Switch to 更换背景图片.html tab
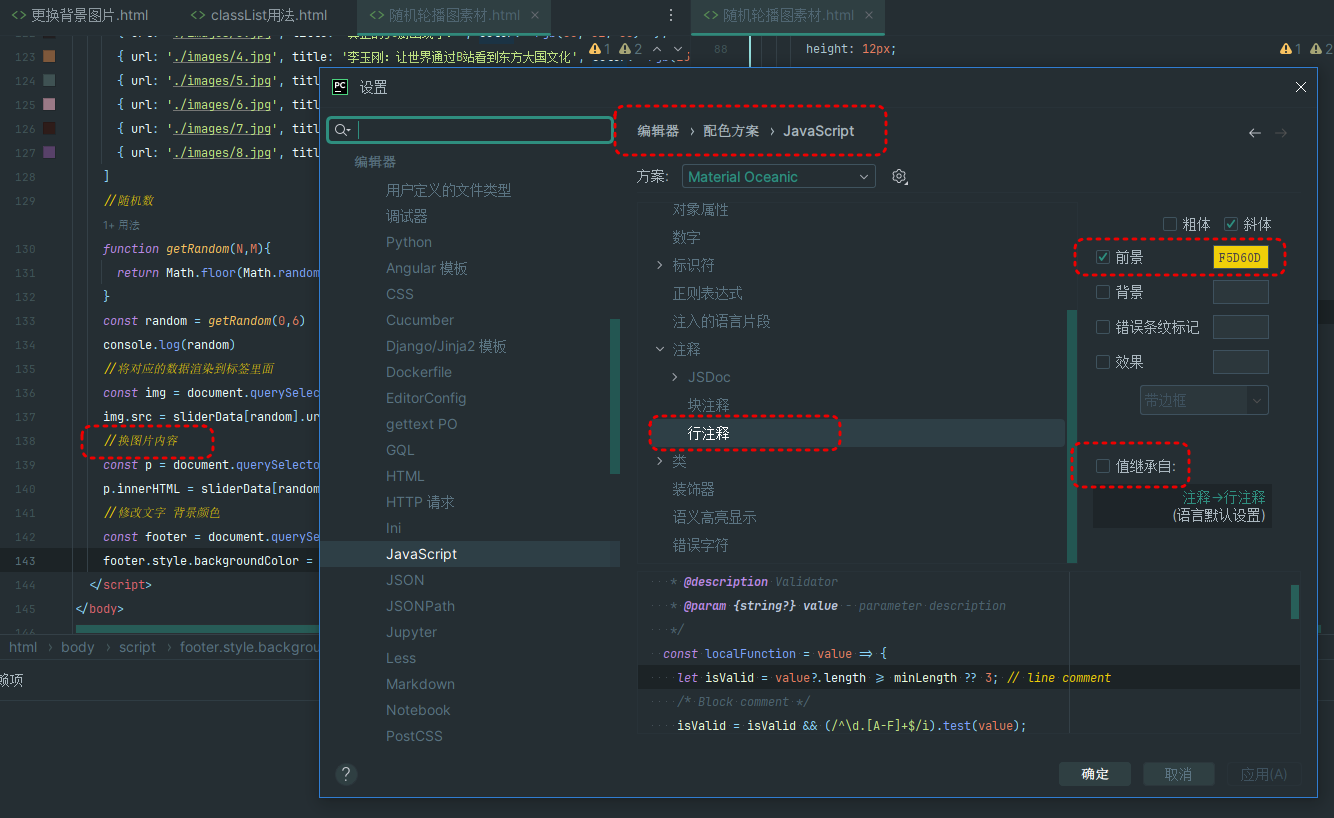 point(79,16)
